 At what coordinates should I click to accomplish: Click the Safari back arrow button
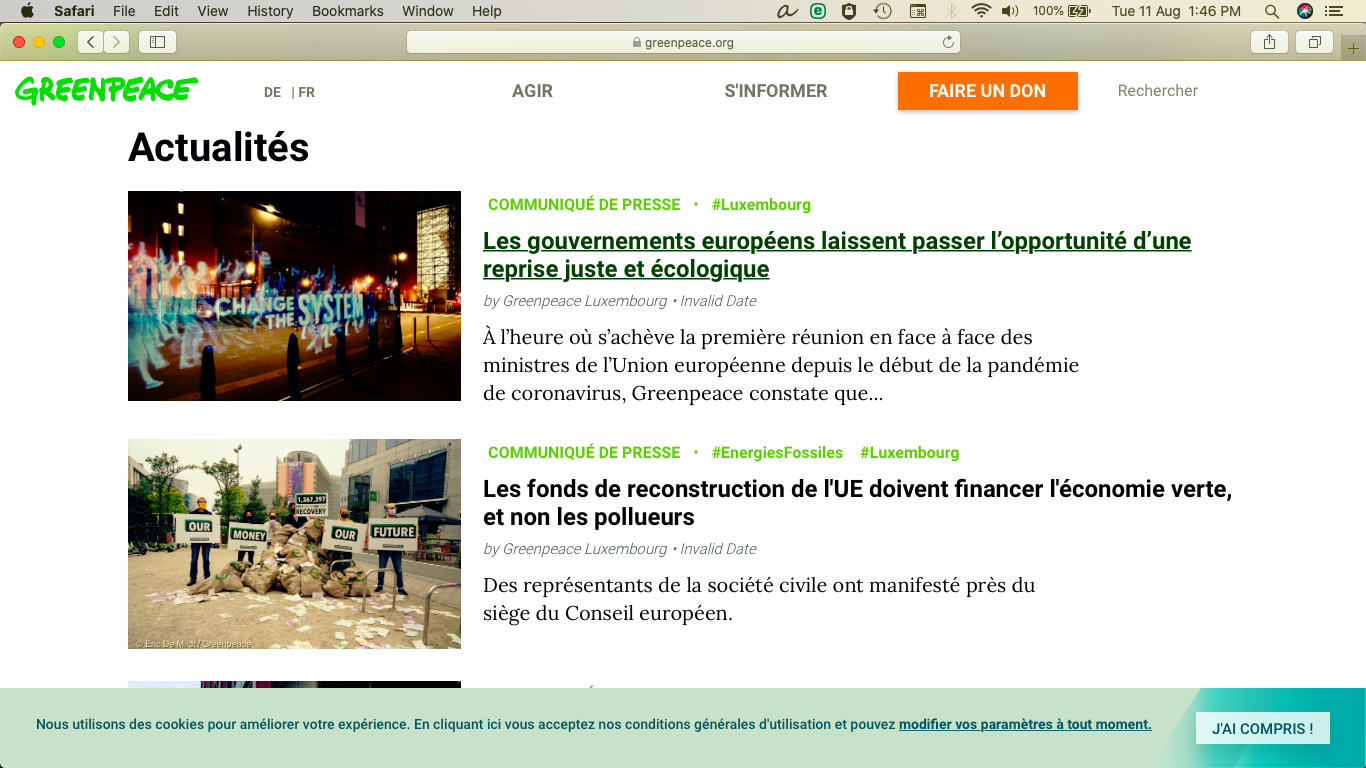[x=91, y=42]
